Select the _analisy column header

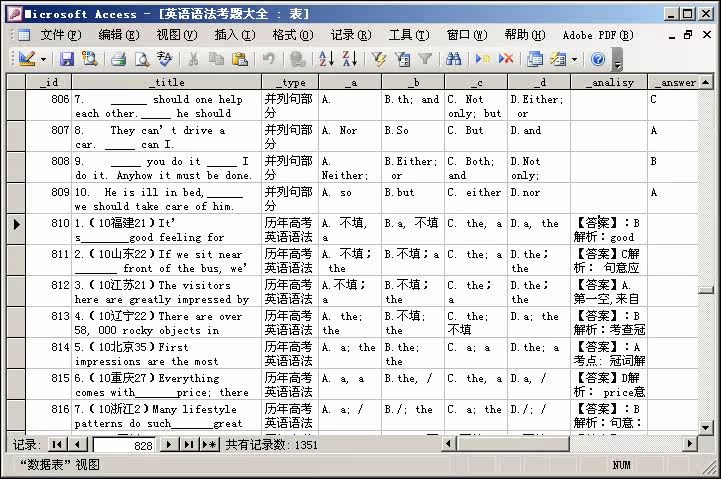(x=609, y=82)
